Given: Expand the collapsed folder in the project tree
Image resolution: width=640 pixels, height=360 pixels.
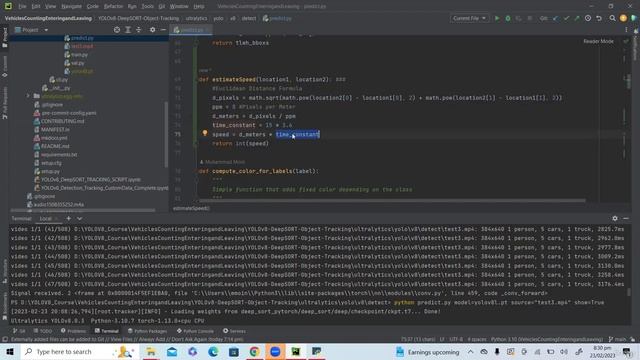Looking at the screenshot, I should 28,96.
